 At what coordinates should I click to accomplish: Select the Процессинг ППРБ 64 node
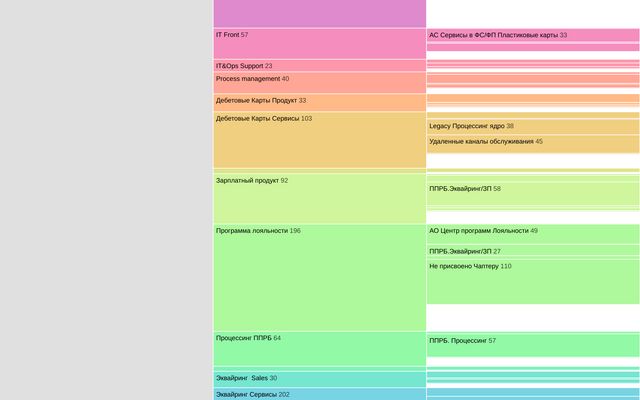(319, 349)
